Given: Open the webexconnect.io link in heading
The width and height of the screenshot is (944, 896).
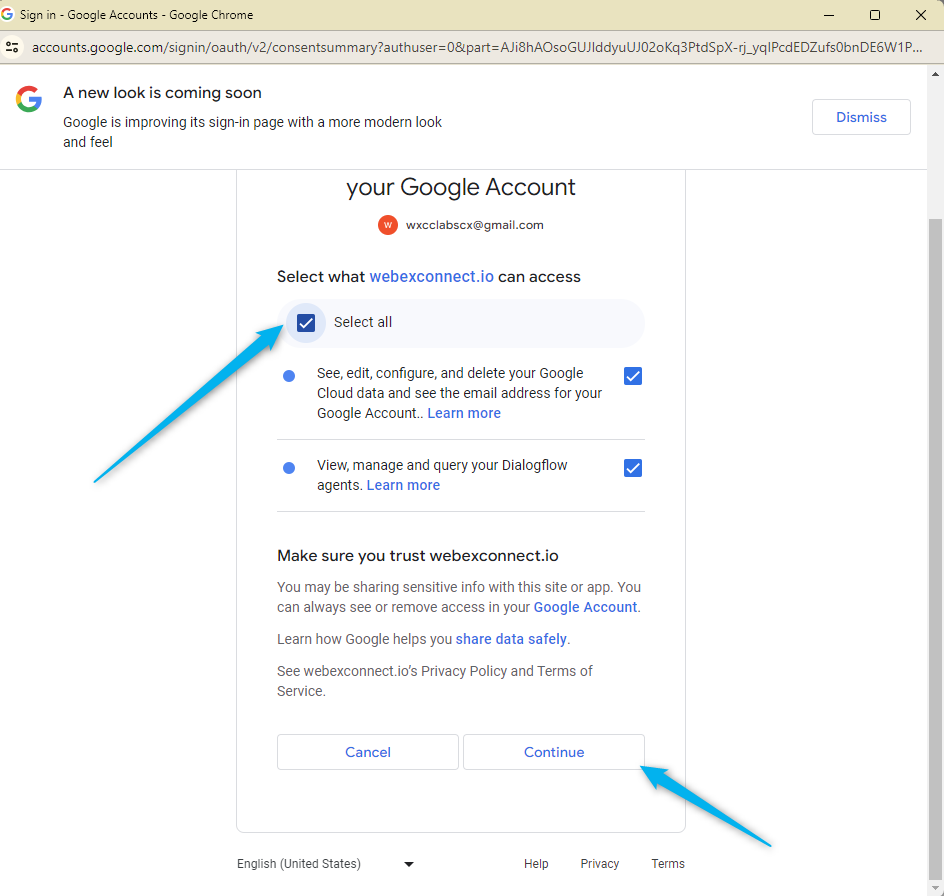Looking at the screenshot, I should pyautogui.click(x=432, y=276).
